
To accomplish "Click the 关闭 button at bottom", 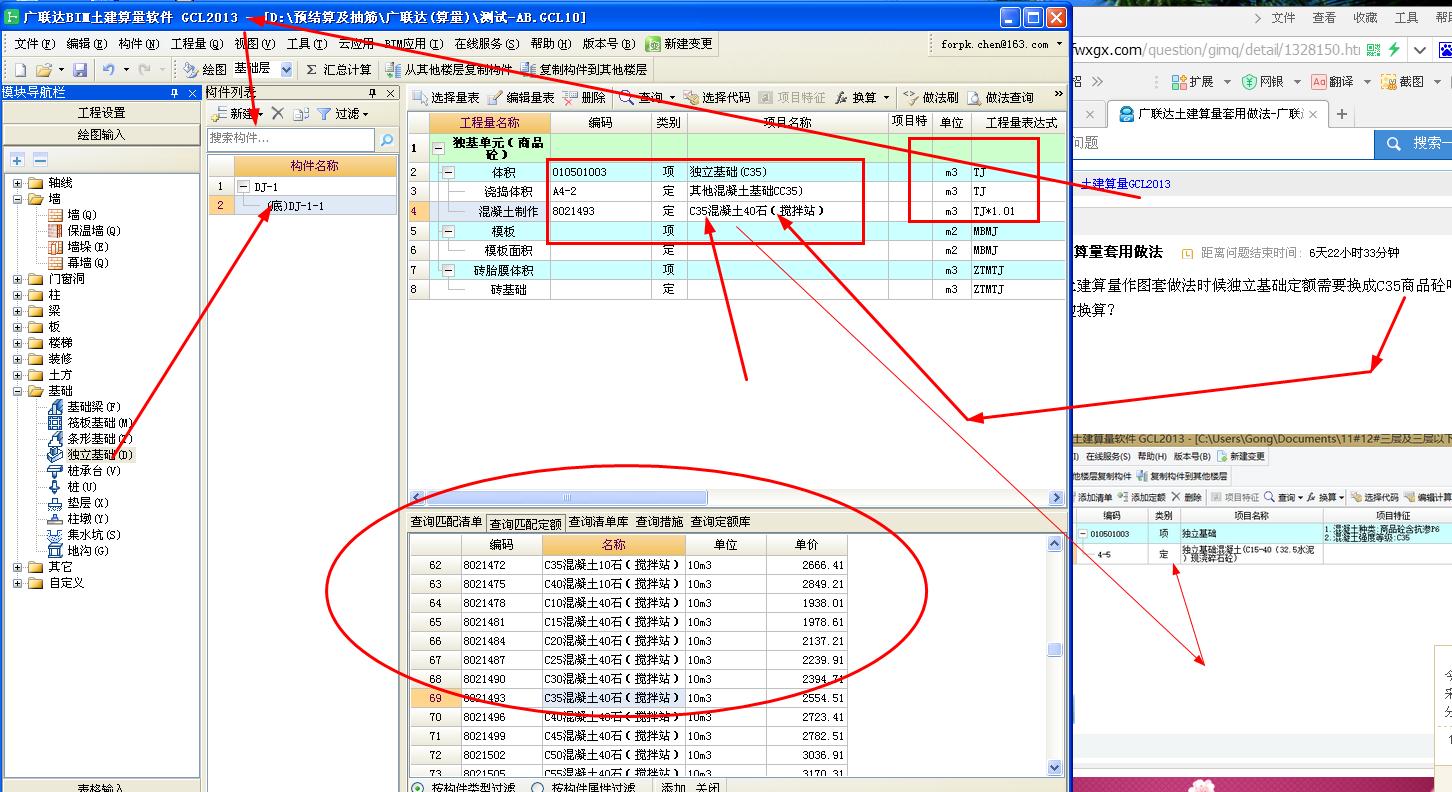I will [x=707, y=788].
